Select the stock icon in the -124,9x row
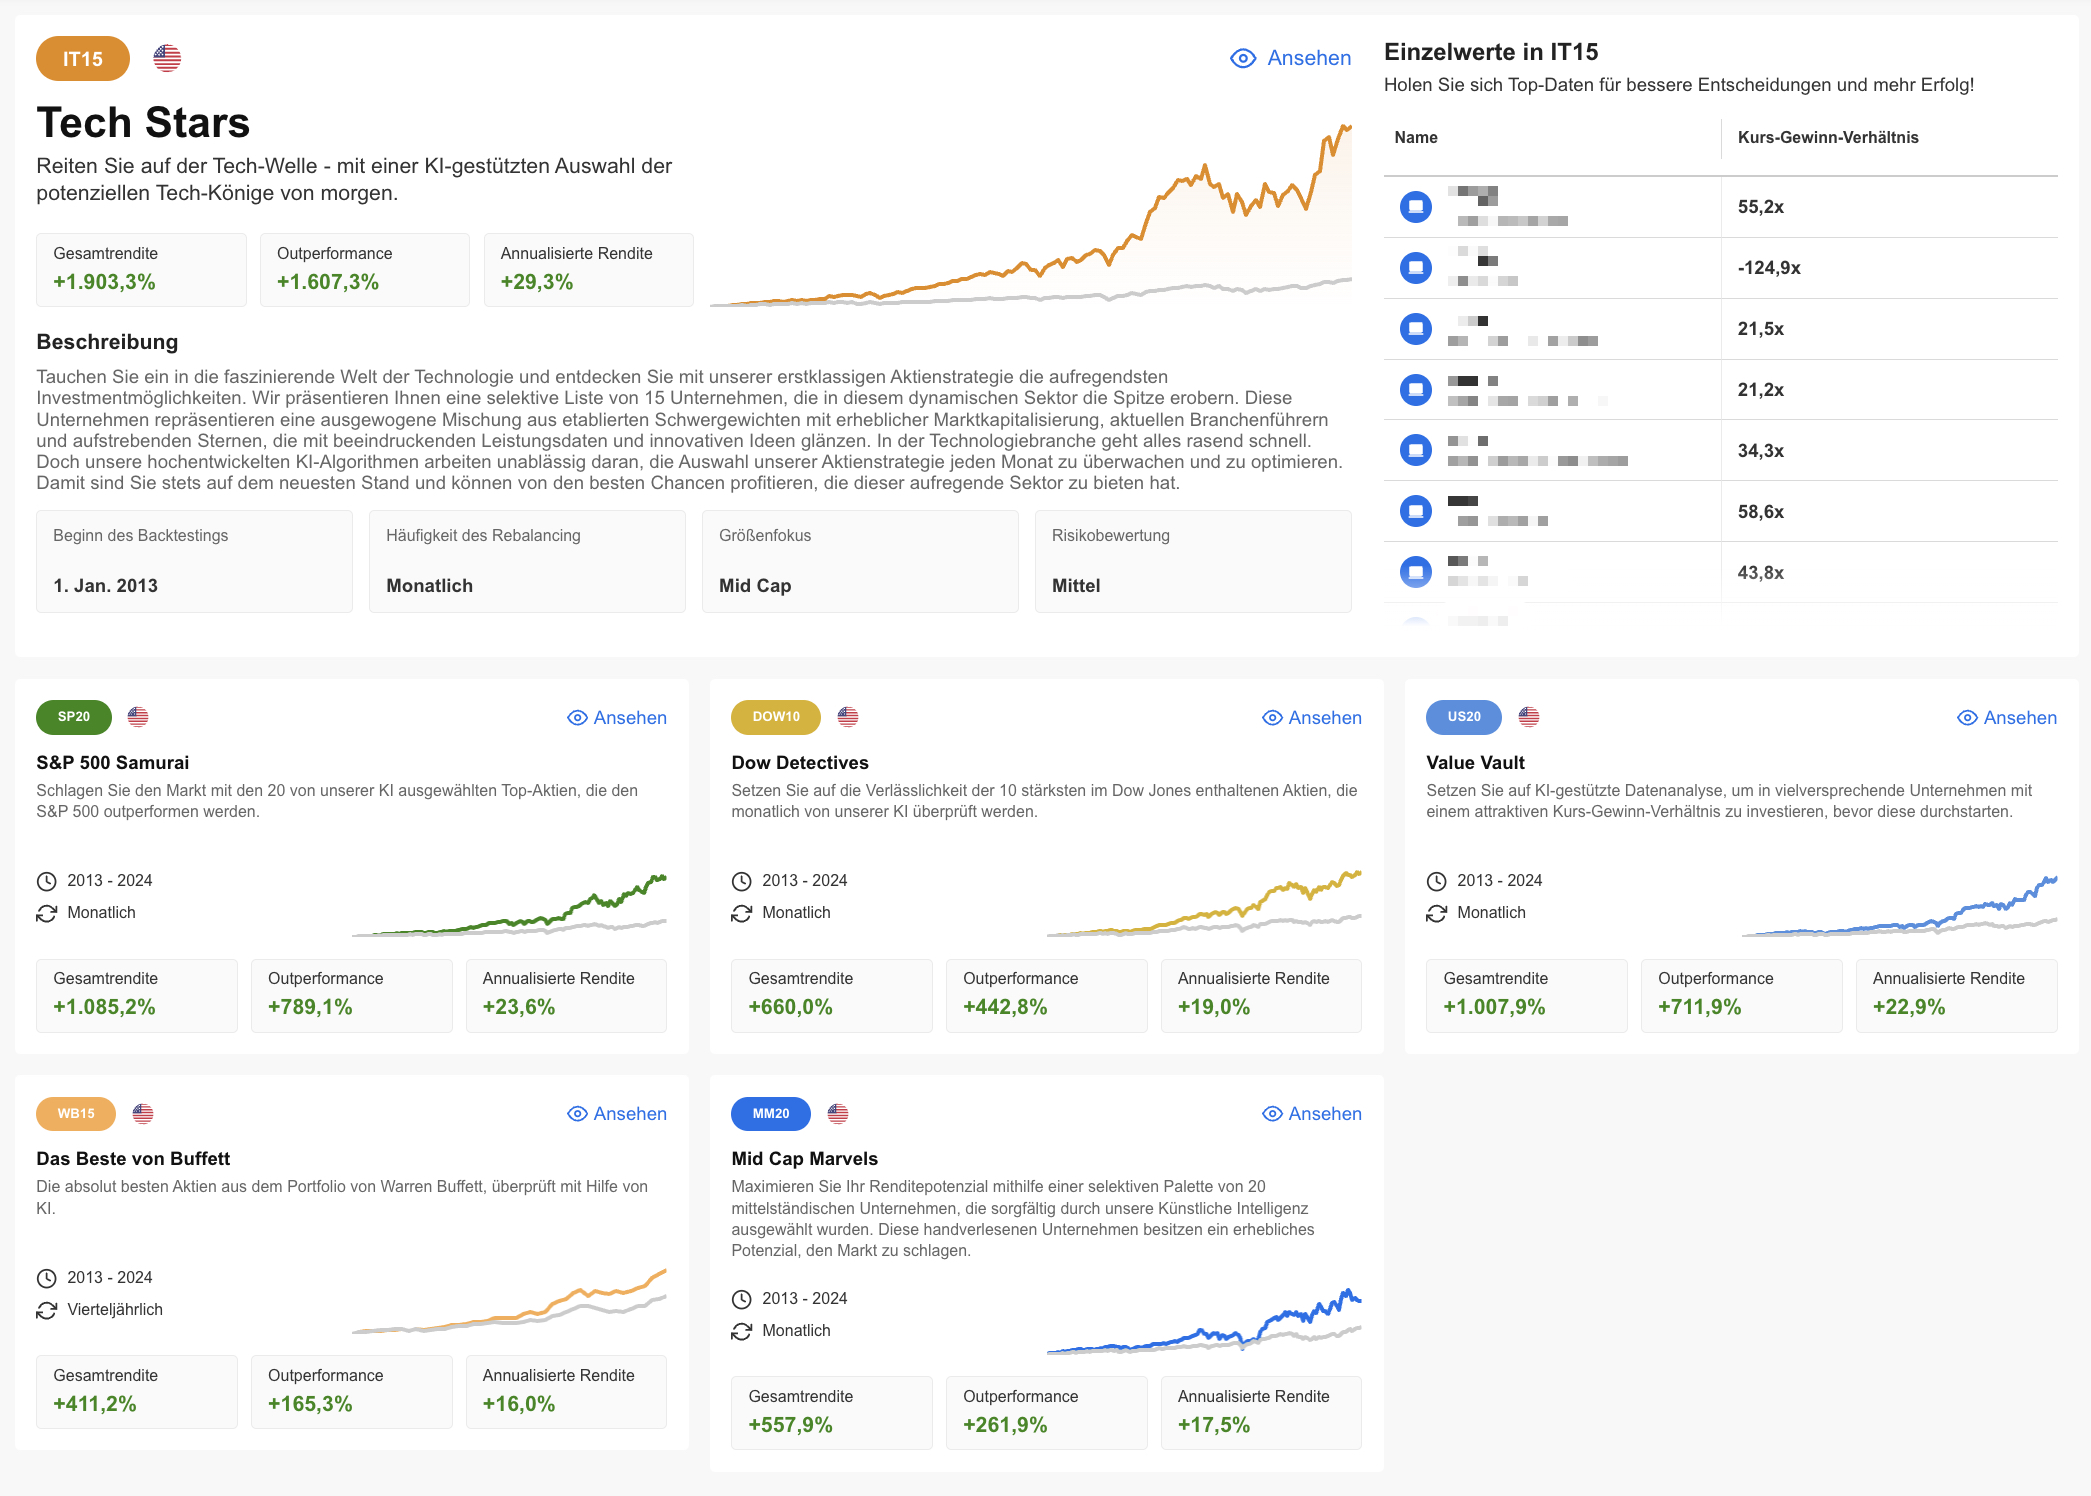2091x1496 pixels. [1415, 268]
